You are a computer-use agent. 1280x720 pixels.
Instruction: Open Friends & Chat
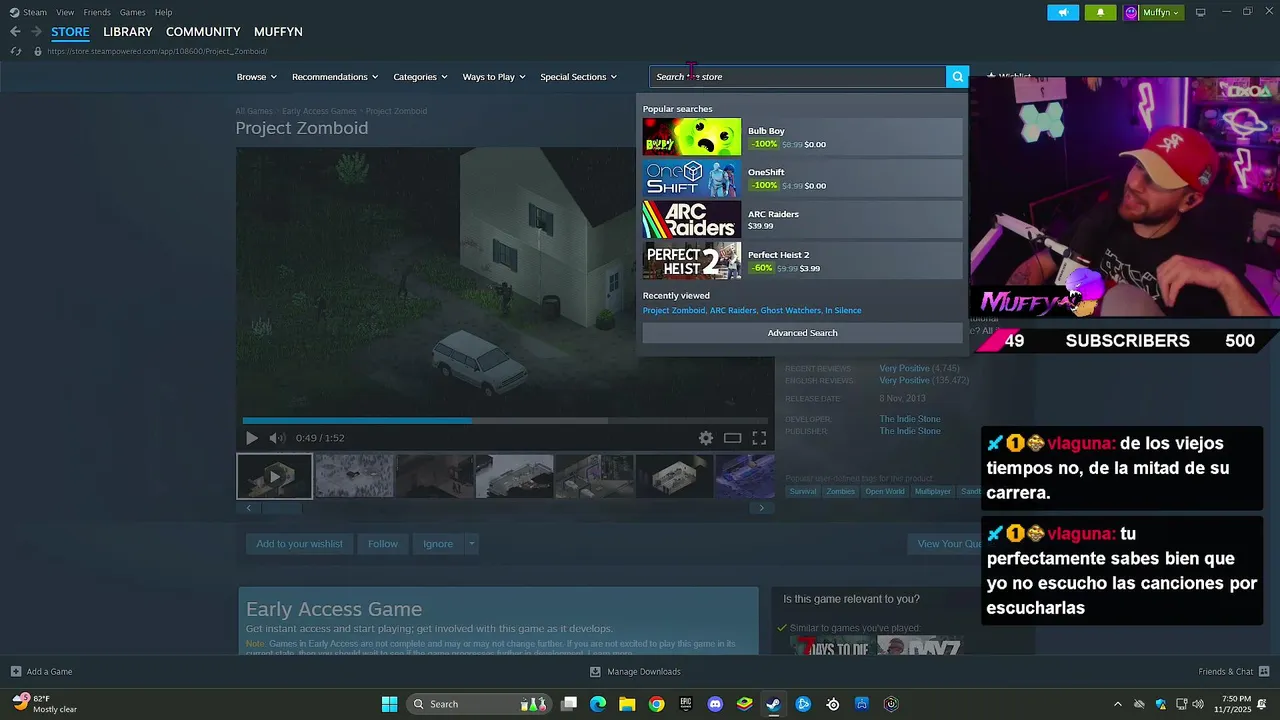pos(1233,672)
